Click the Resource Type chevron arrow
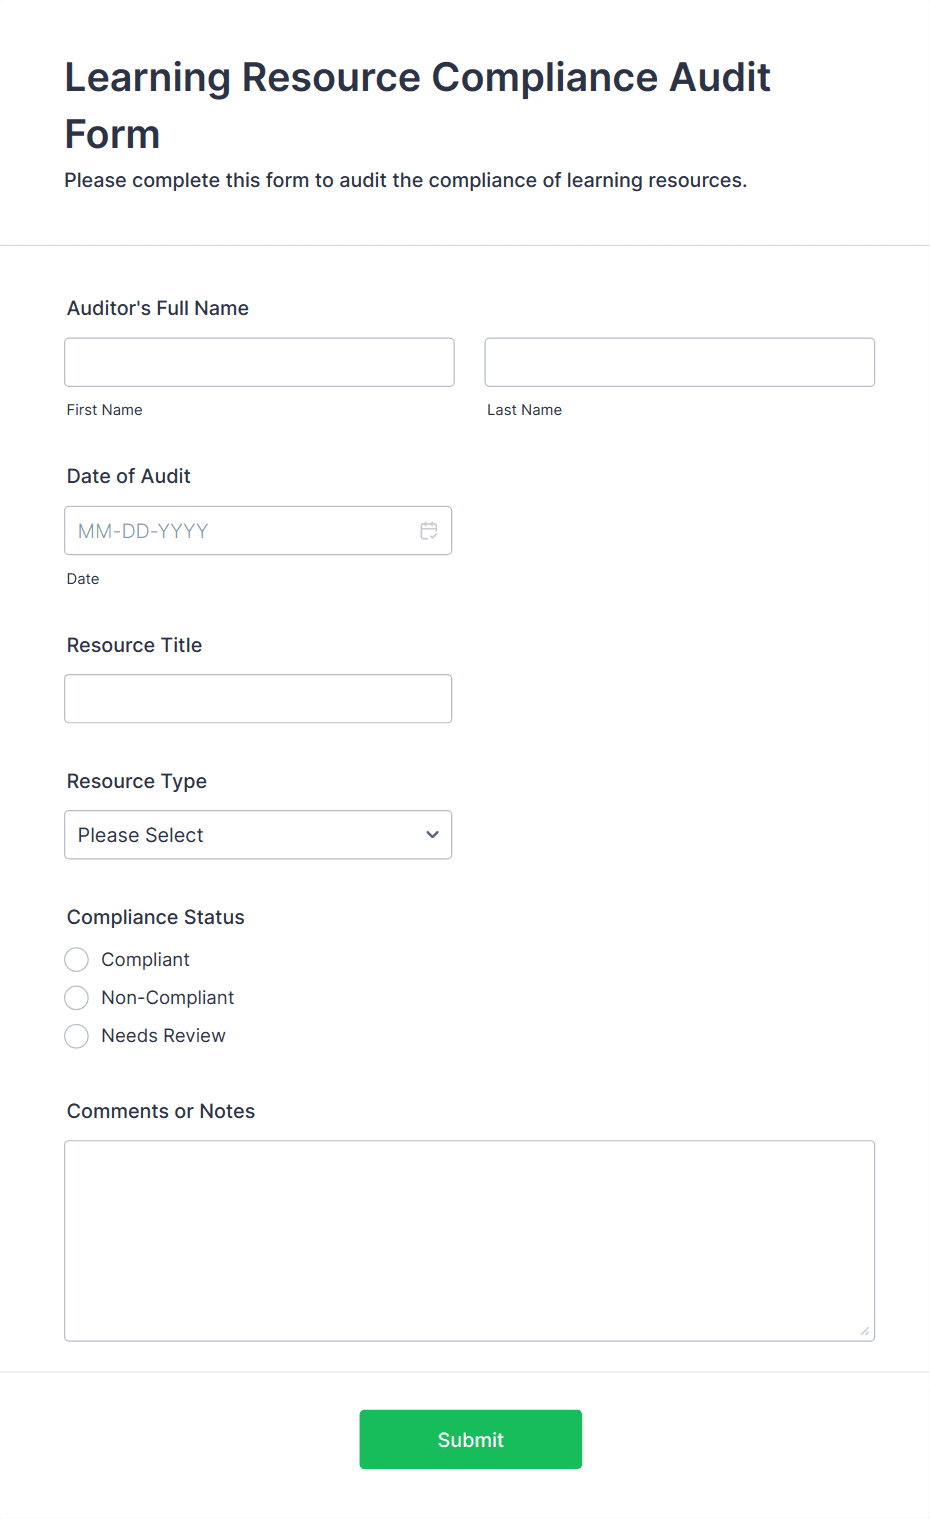930x1519 pixels. pos(432,835)
